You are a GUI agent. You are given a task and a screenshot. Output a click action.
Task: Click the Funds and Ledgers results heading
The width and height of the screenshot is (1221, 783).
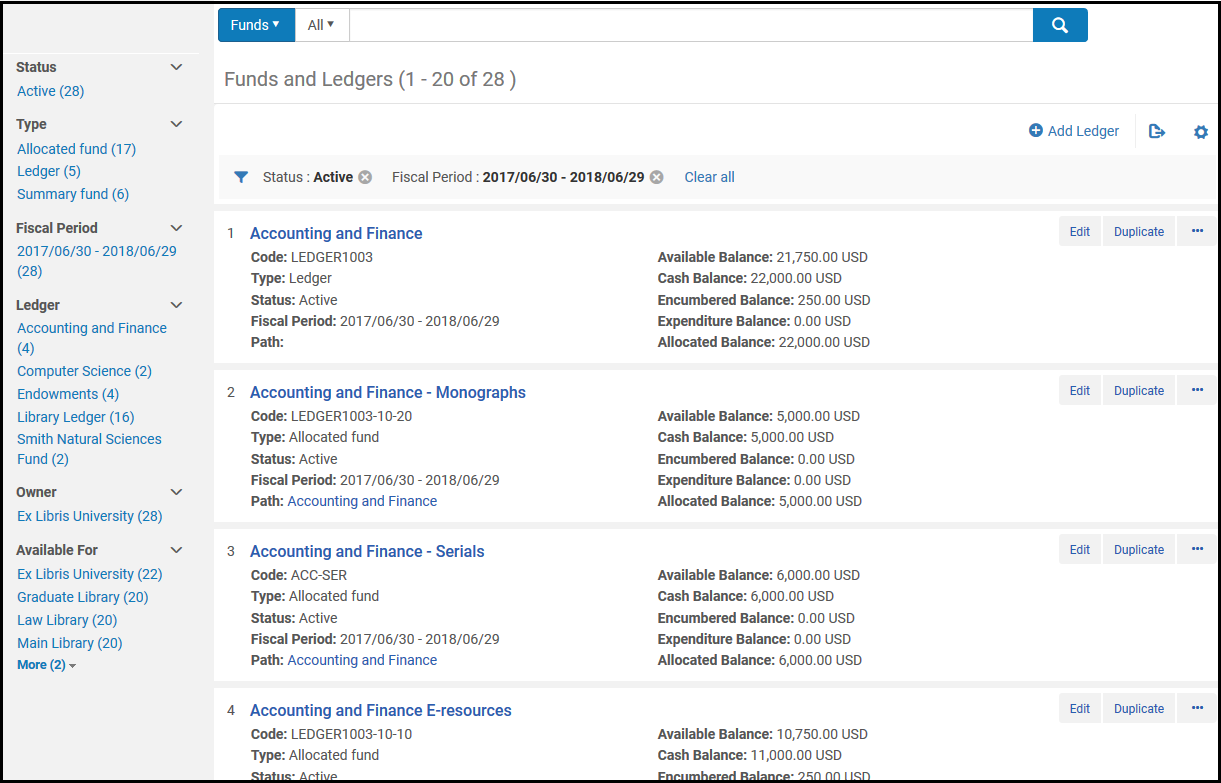coord(370,79)
